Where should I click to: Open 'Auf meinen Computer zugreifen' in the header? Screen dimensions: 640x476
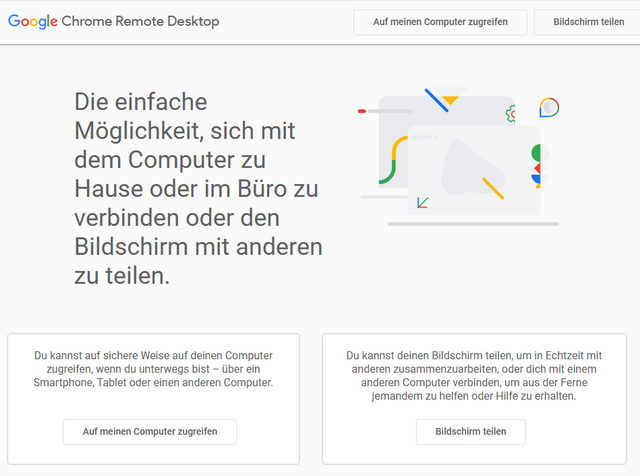point(440,22)
